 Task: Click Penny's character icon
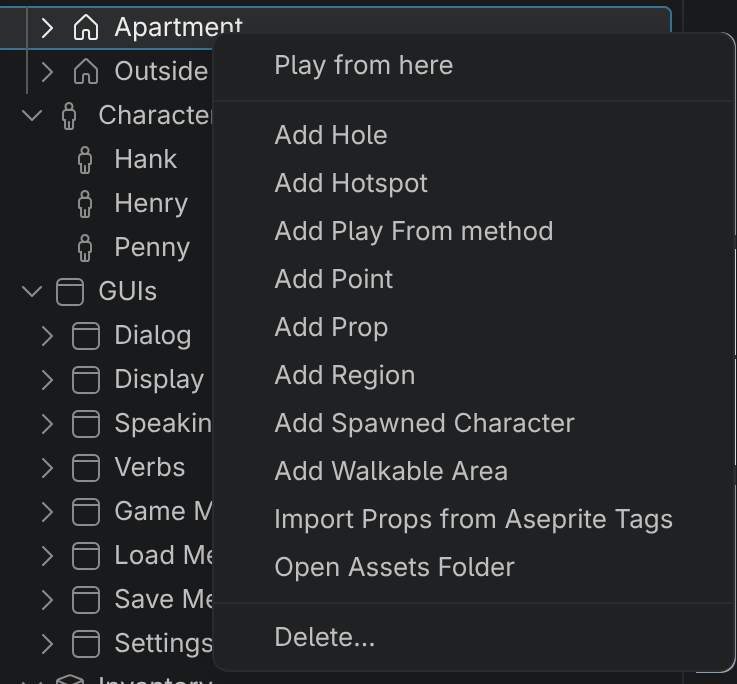[85, 248]
